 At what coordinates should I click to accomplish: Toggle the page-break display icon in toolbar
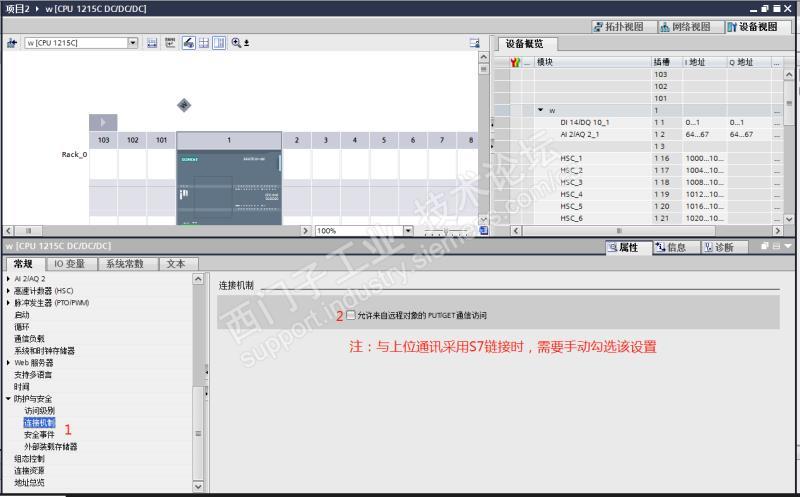point(188,43)
